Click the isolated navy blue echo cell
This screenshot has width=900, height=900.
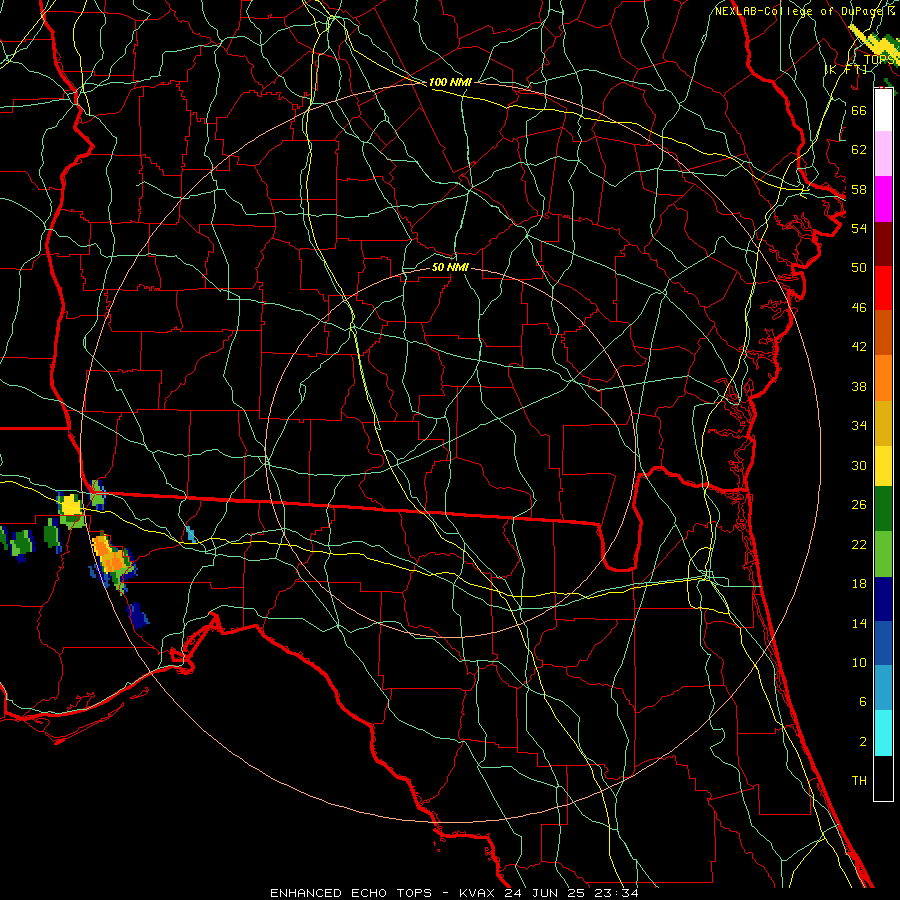coord(138,615)
